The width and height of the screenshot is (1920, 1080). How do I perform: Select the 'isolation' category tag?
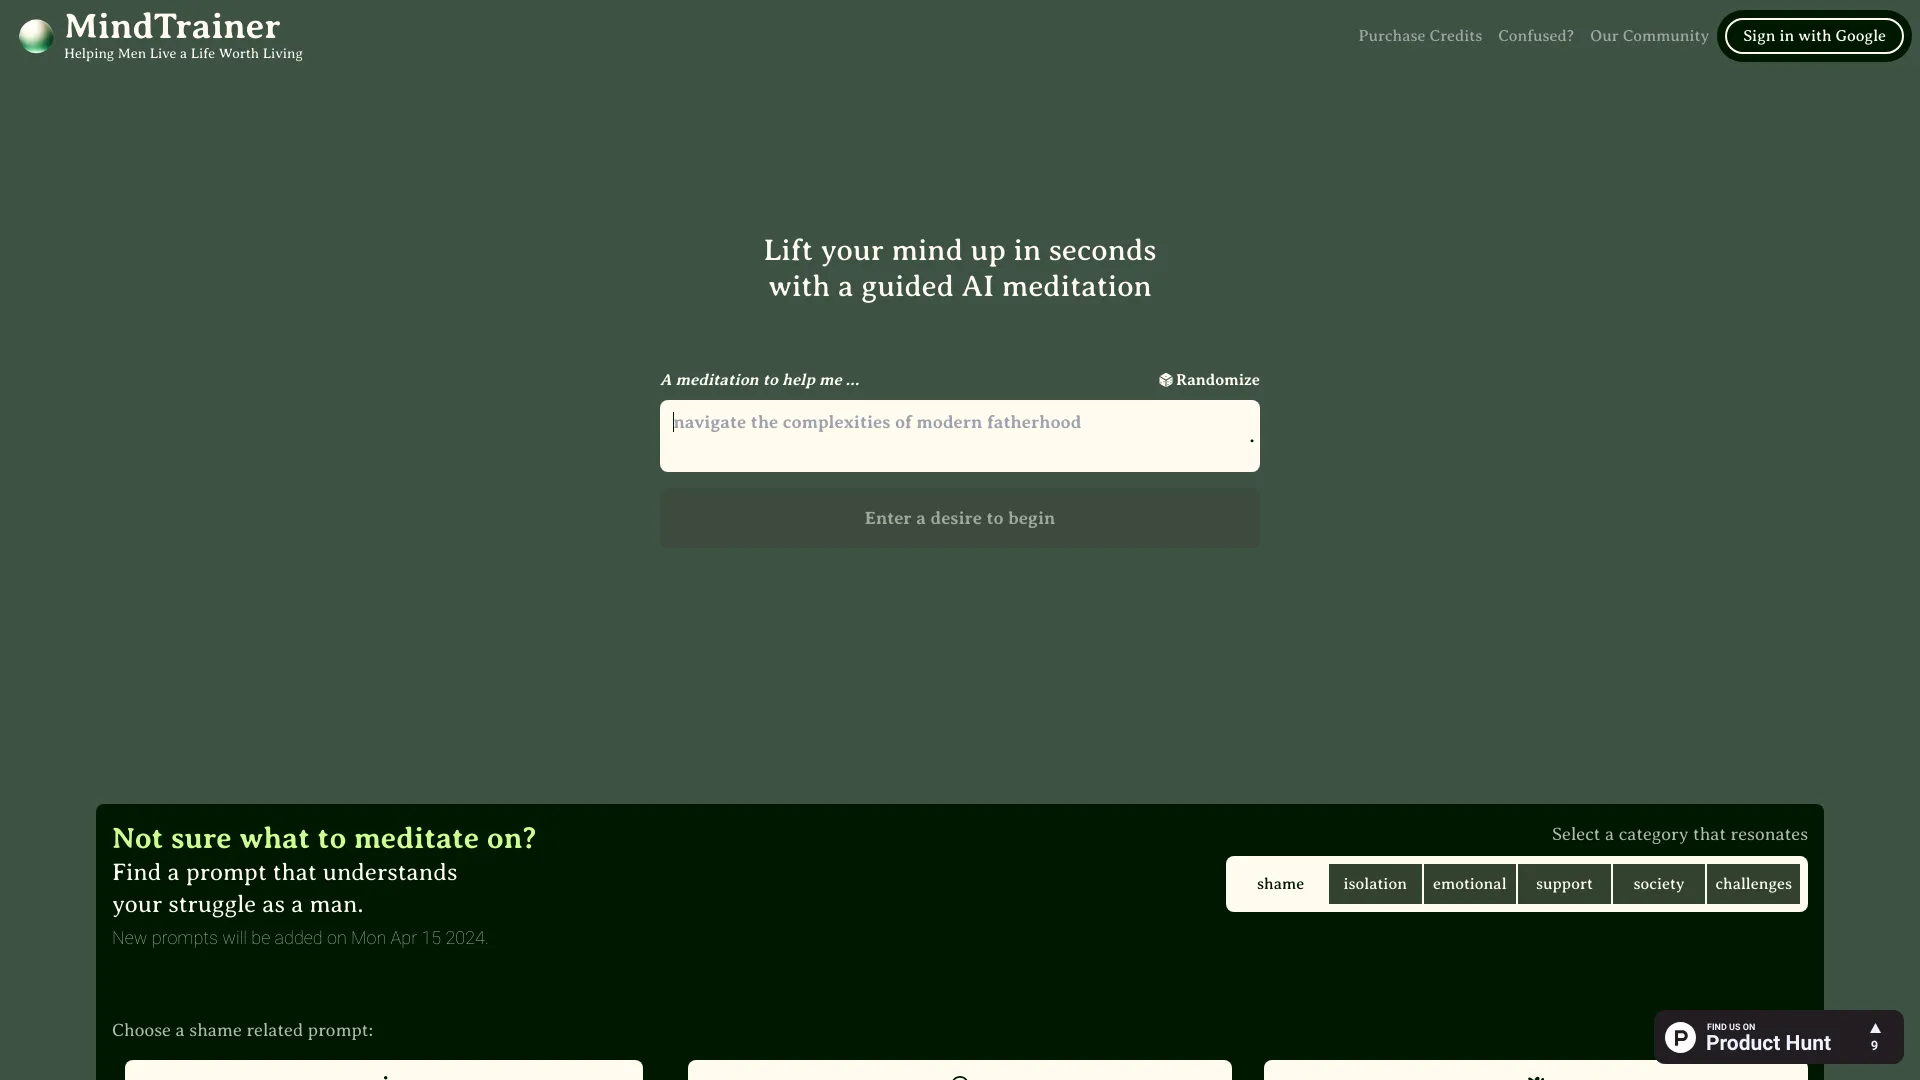[1374, 884]
